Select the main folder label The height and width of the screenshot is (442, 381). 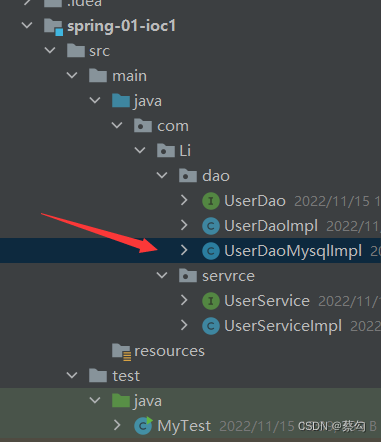point(129,76)
